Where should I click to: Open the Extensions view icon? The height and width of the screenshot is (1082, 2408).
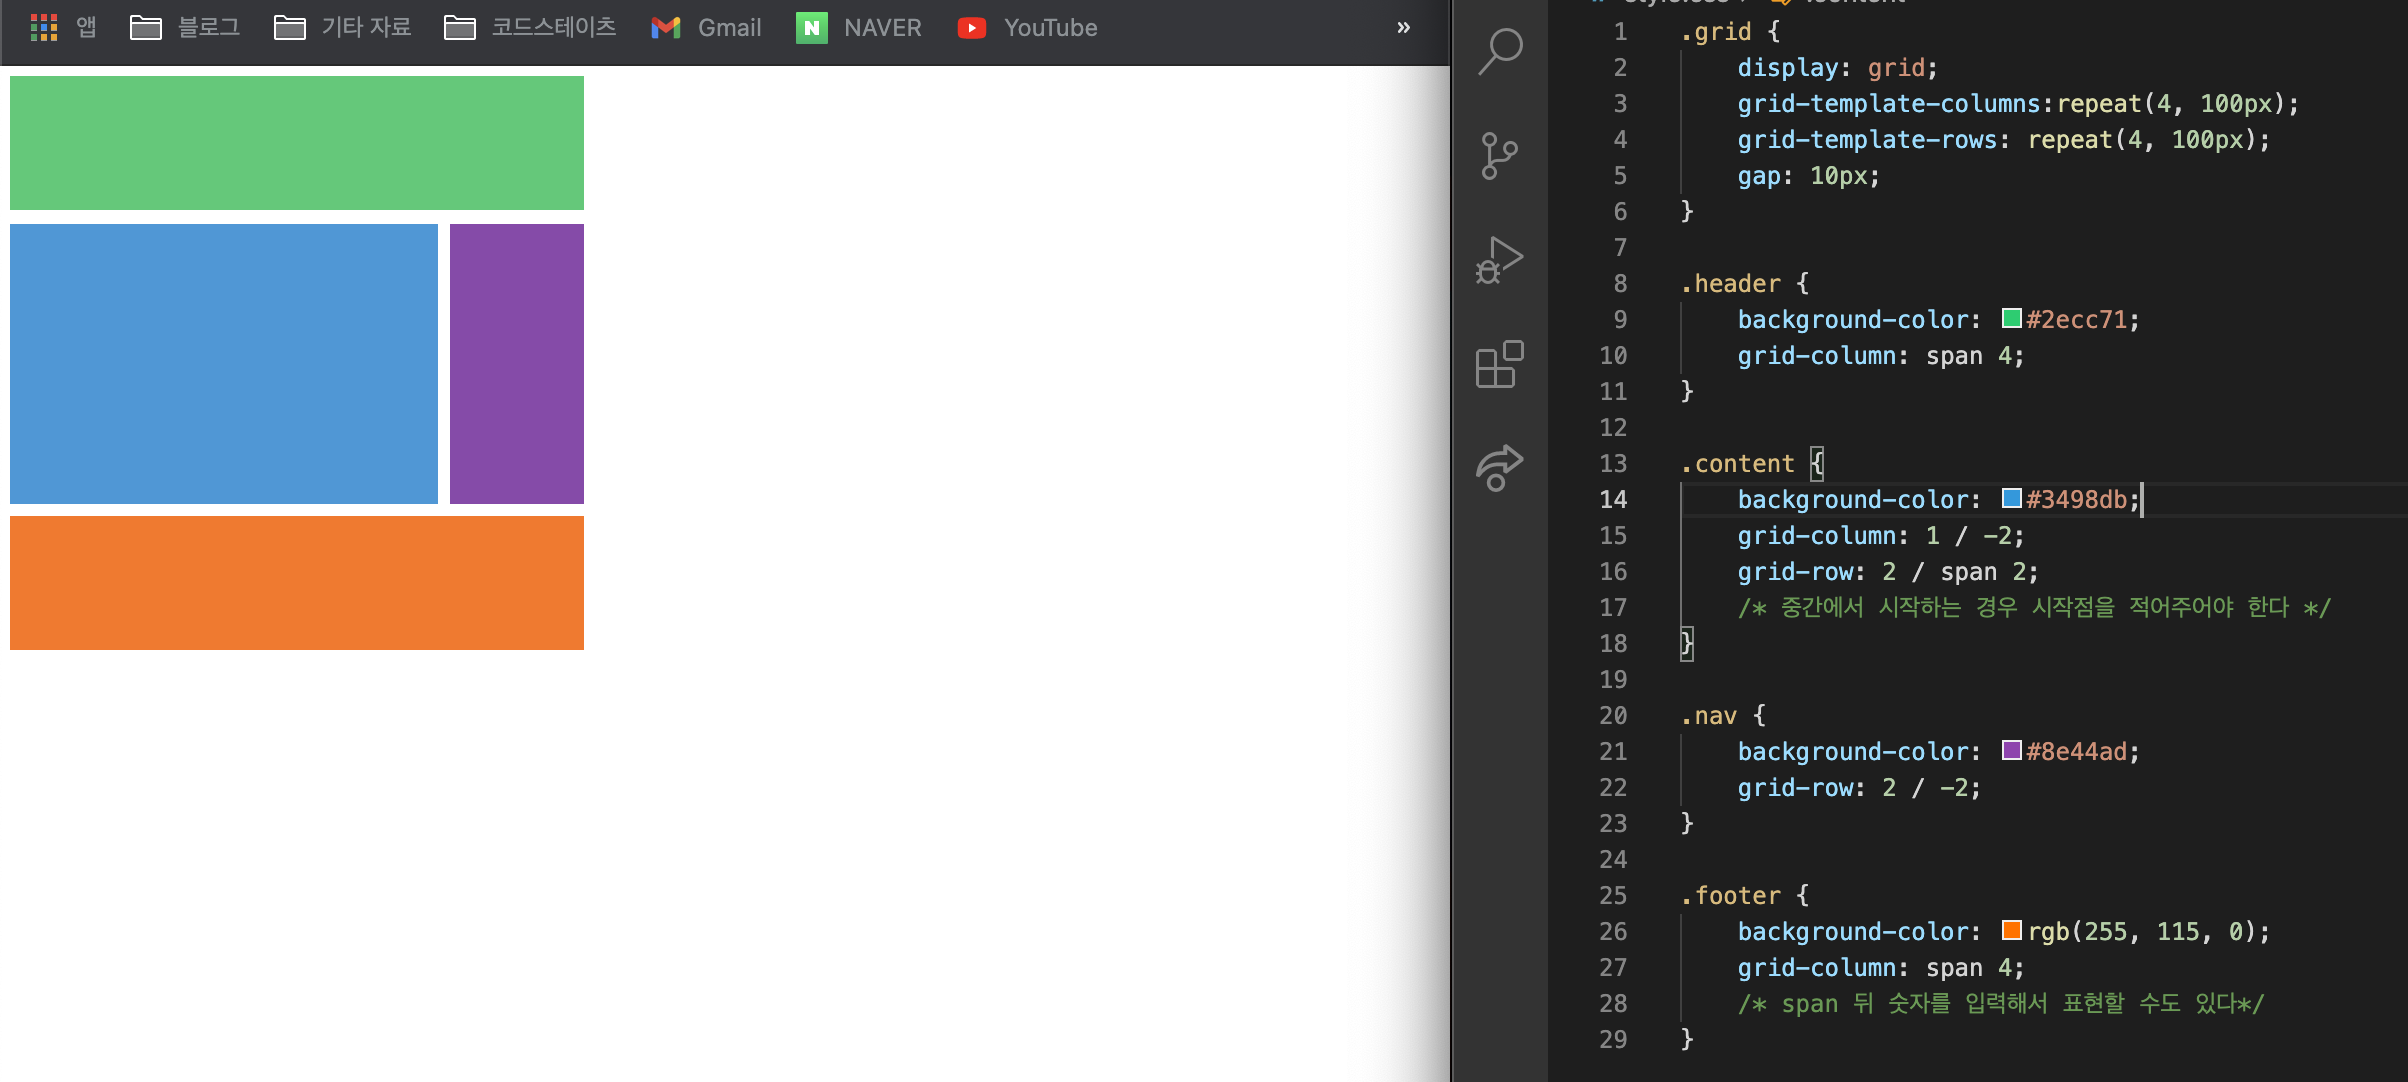(1499, 364)
